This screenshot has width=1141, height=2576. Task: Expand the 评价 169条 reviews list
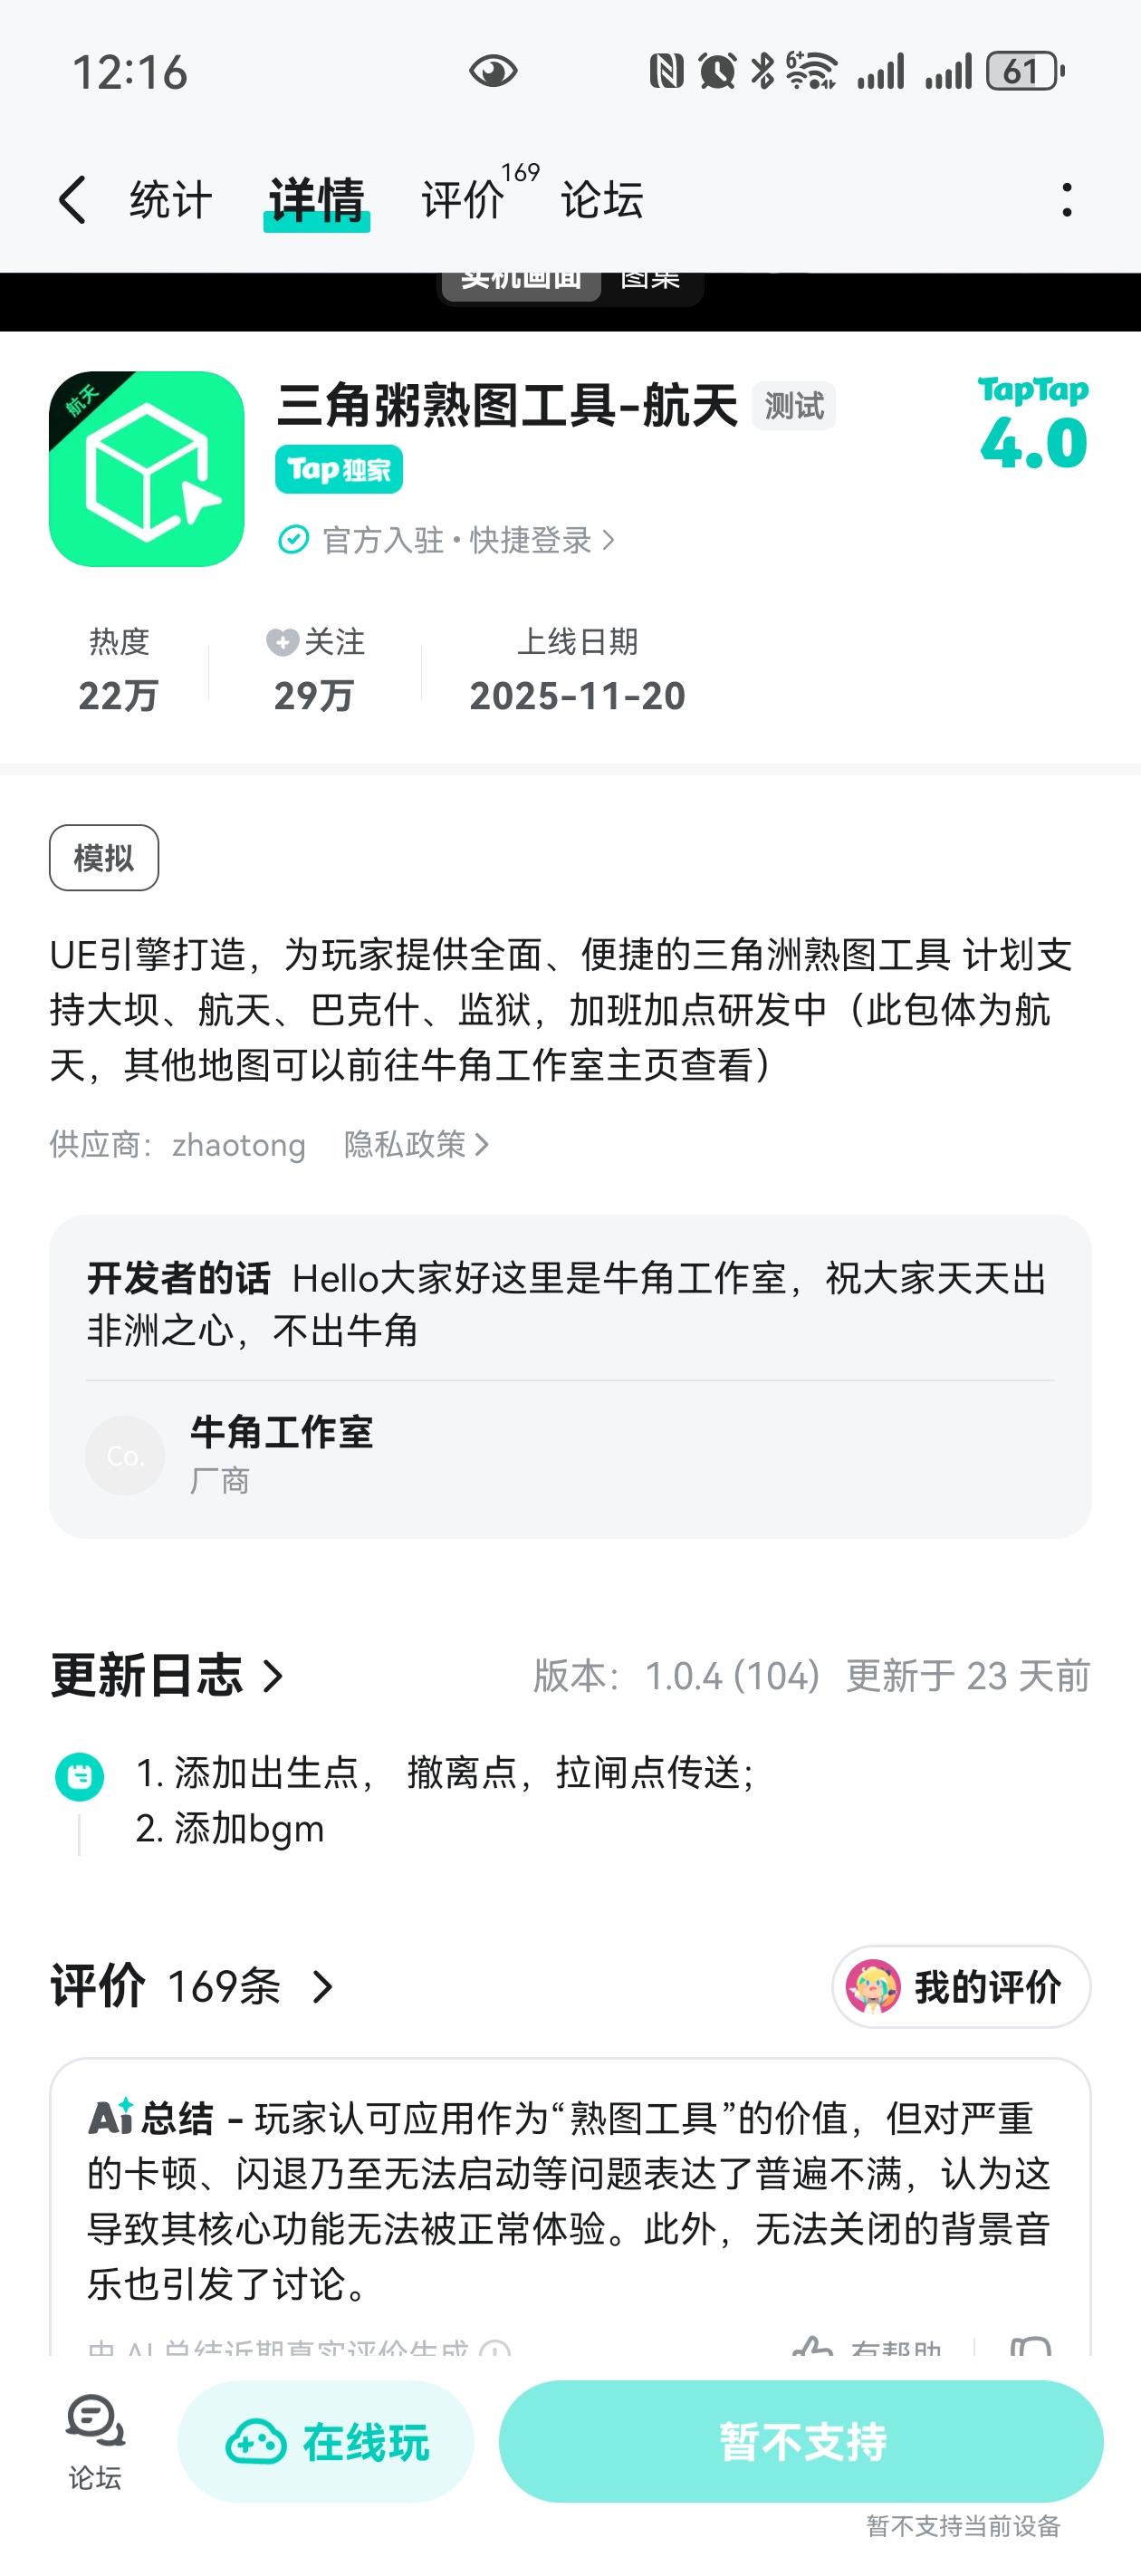tap(192, 1986)
